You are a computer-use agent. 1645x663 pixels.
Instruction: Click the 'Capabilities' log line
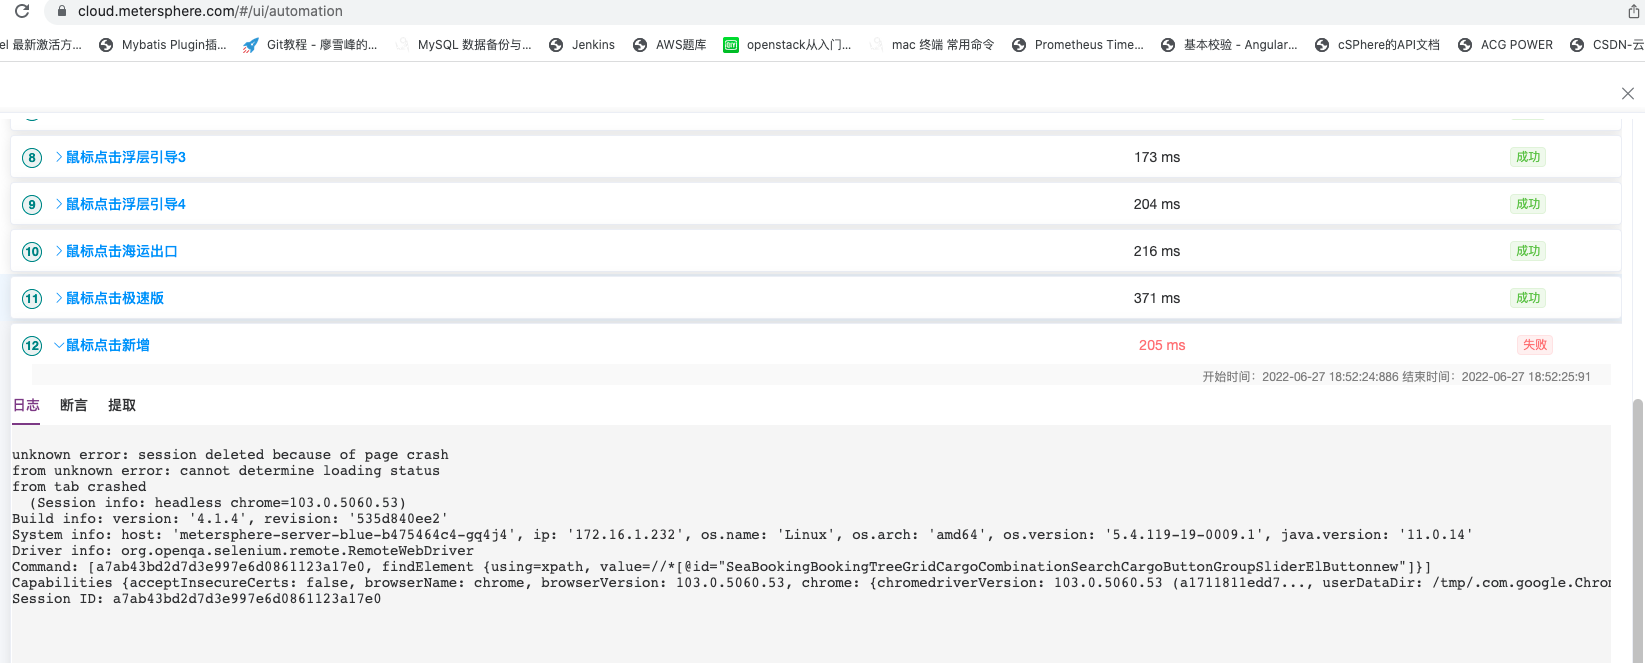pos(811,583)
